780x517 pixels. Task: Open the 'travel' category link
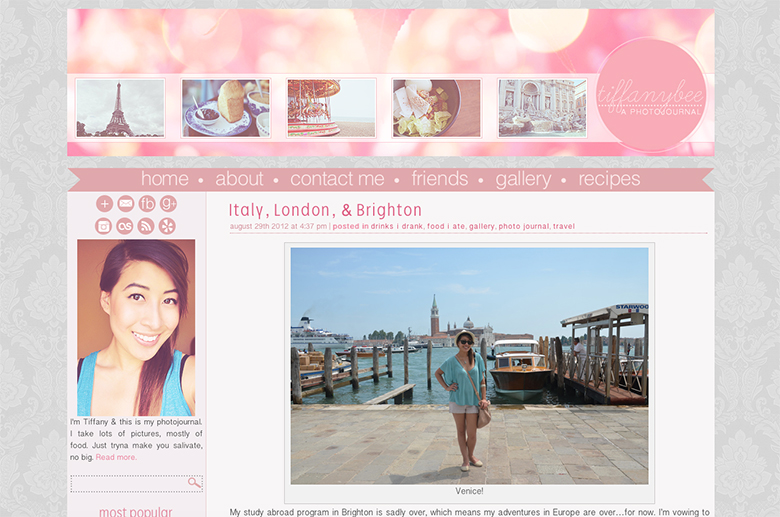(564, 226)
